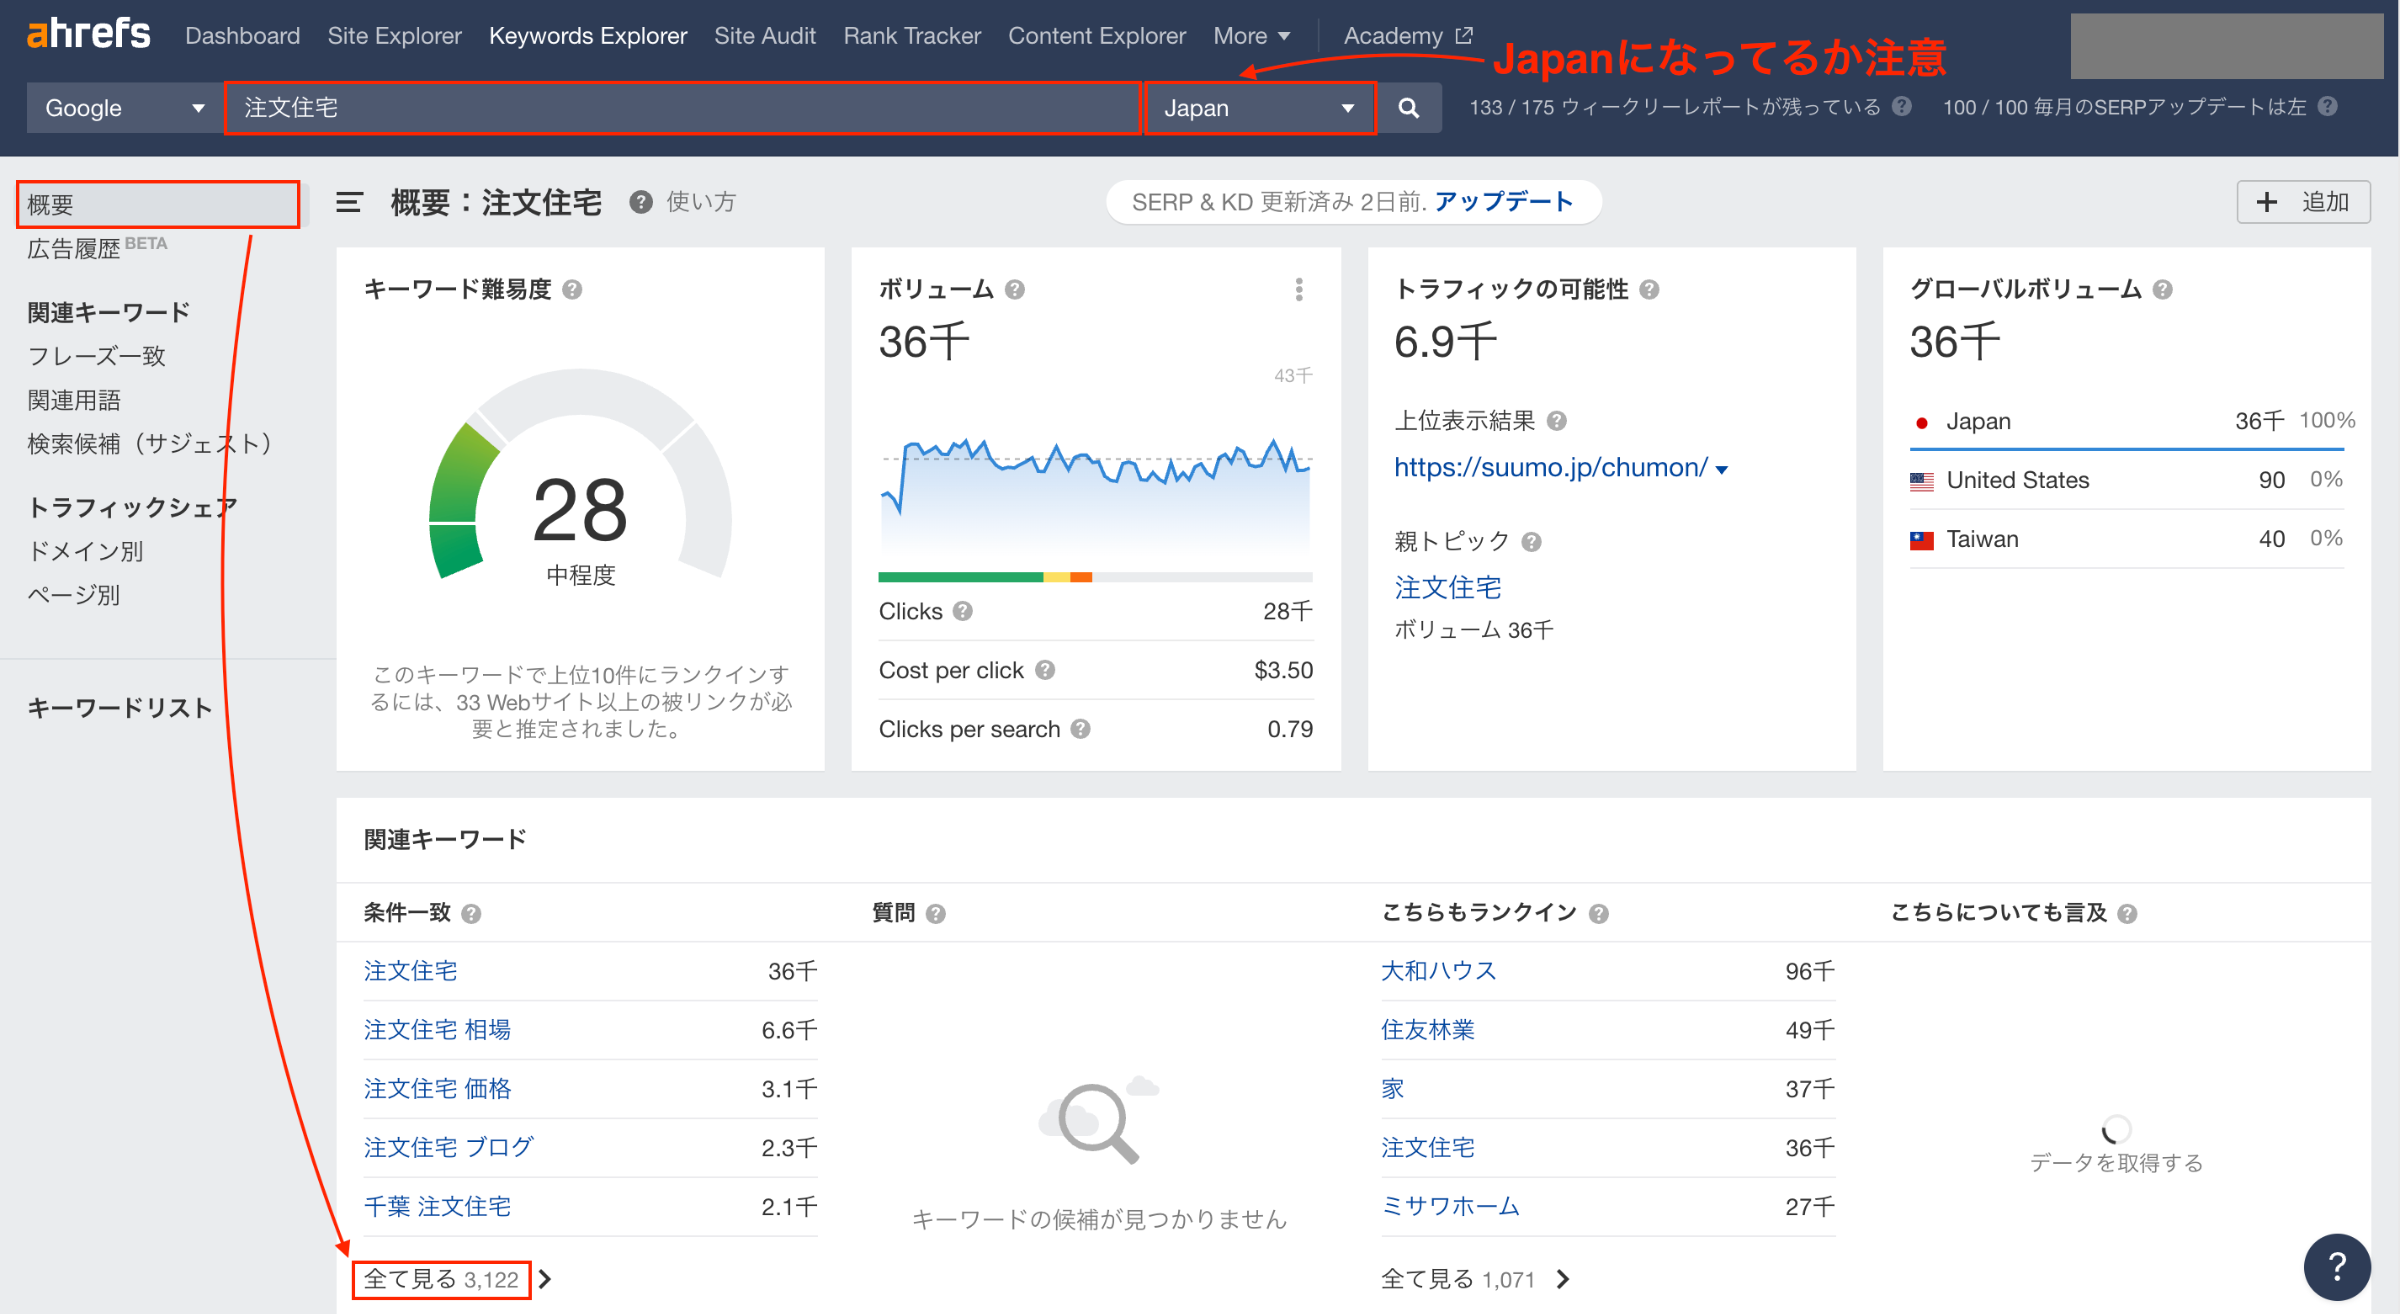Click the search magnifier button
This screenshot has height=1314, width=2400.
tap(1408, 108)
